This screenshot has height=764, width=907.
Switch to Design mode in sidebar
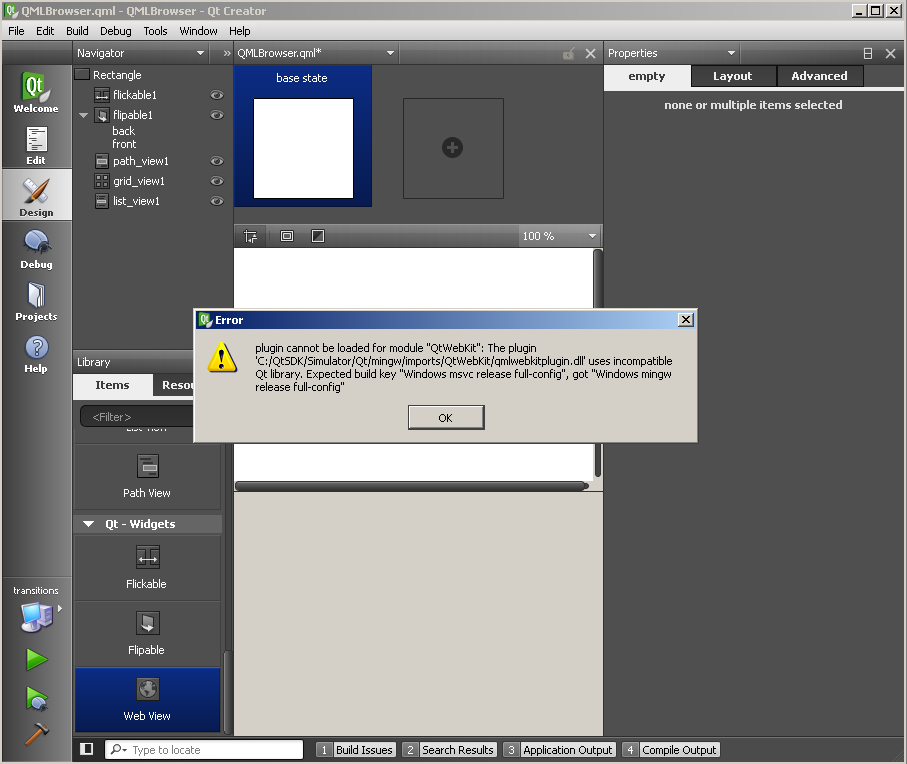pos(36,195)
